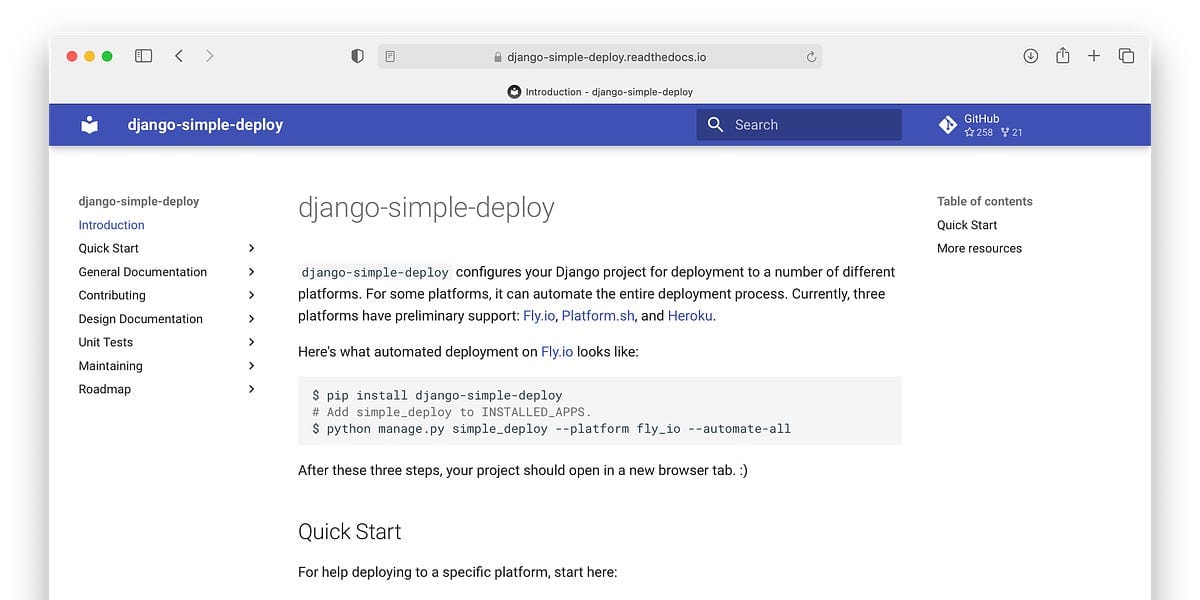Reload the page with the refresh icon
This screenshot has width=1200, height=600.
(x=811, y=57)
